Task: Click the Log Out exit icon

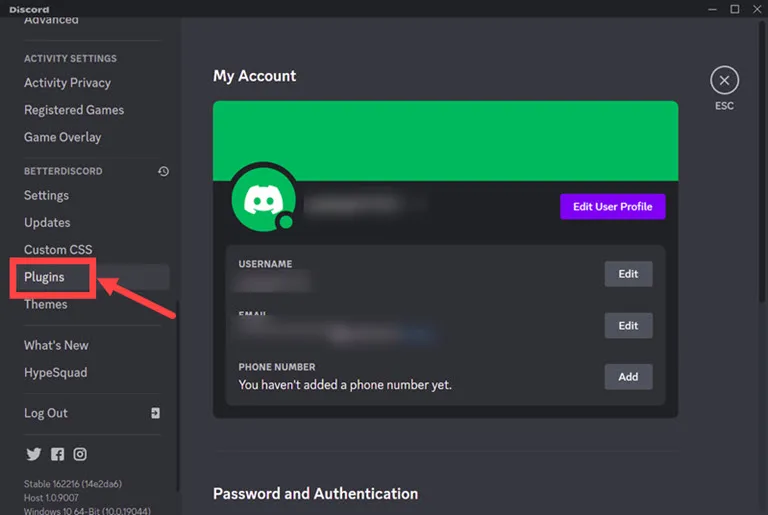Action: [155, 413]
